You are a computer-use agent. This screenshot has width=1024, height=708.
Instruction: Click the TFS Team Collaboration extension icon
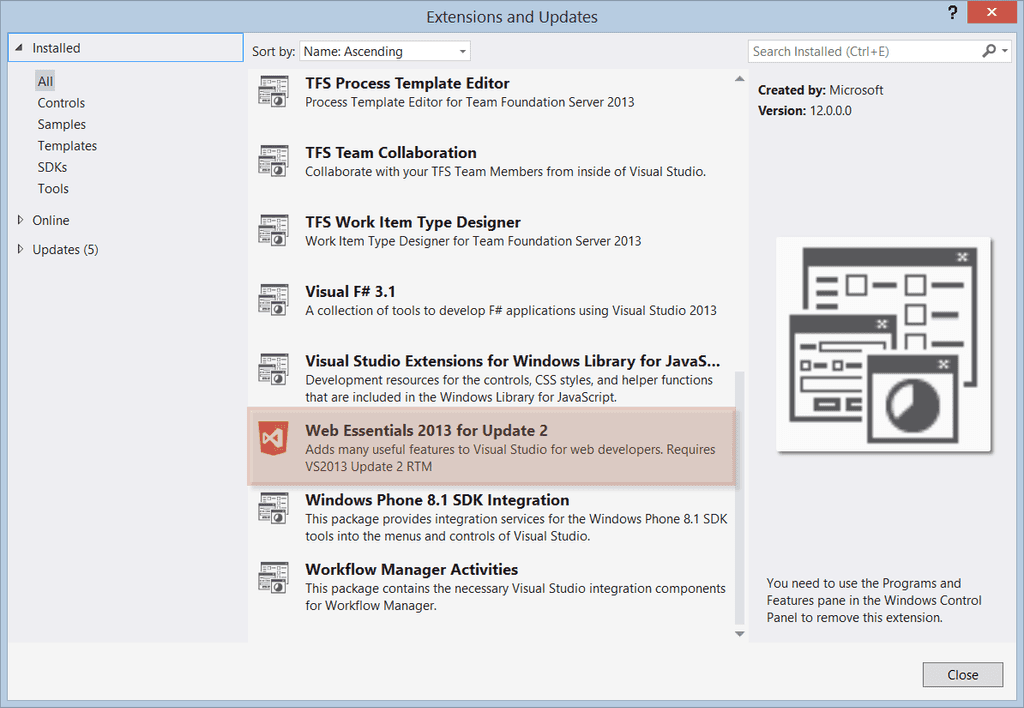pos(273,161)
